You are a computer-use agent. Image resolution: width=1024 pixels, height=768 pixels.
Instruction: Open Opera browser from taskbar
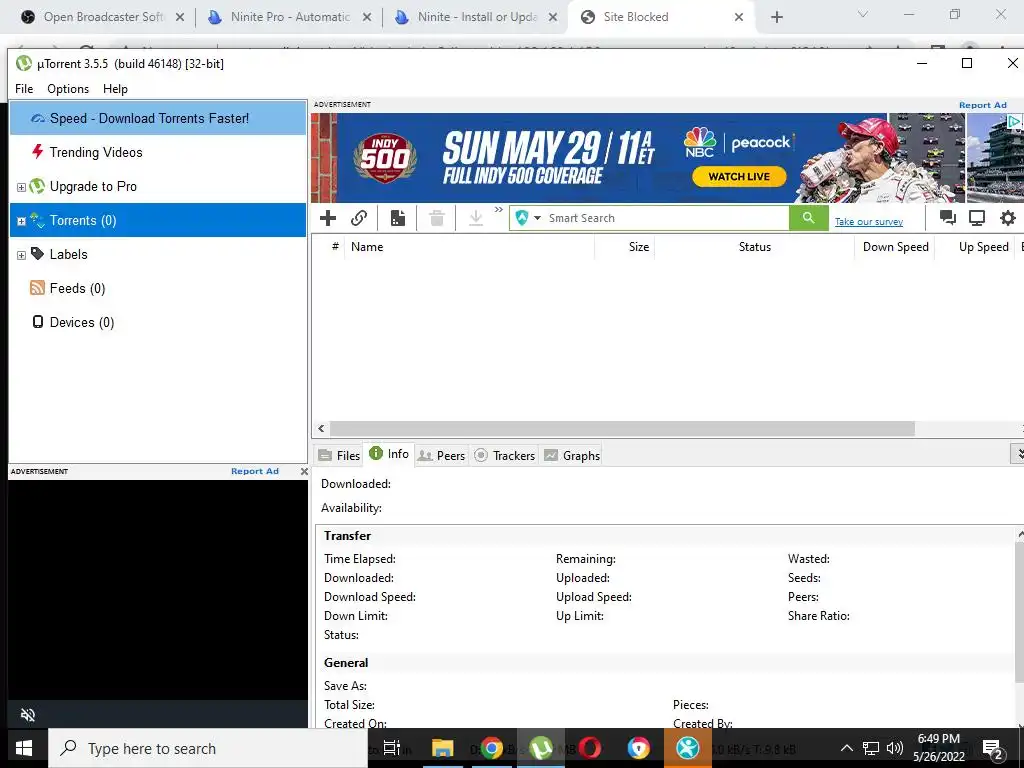[589, 748]
